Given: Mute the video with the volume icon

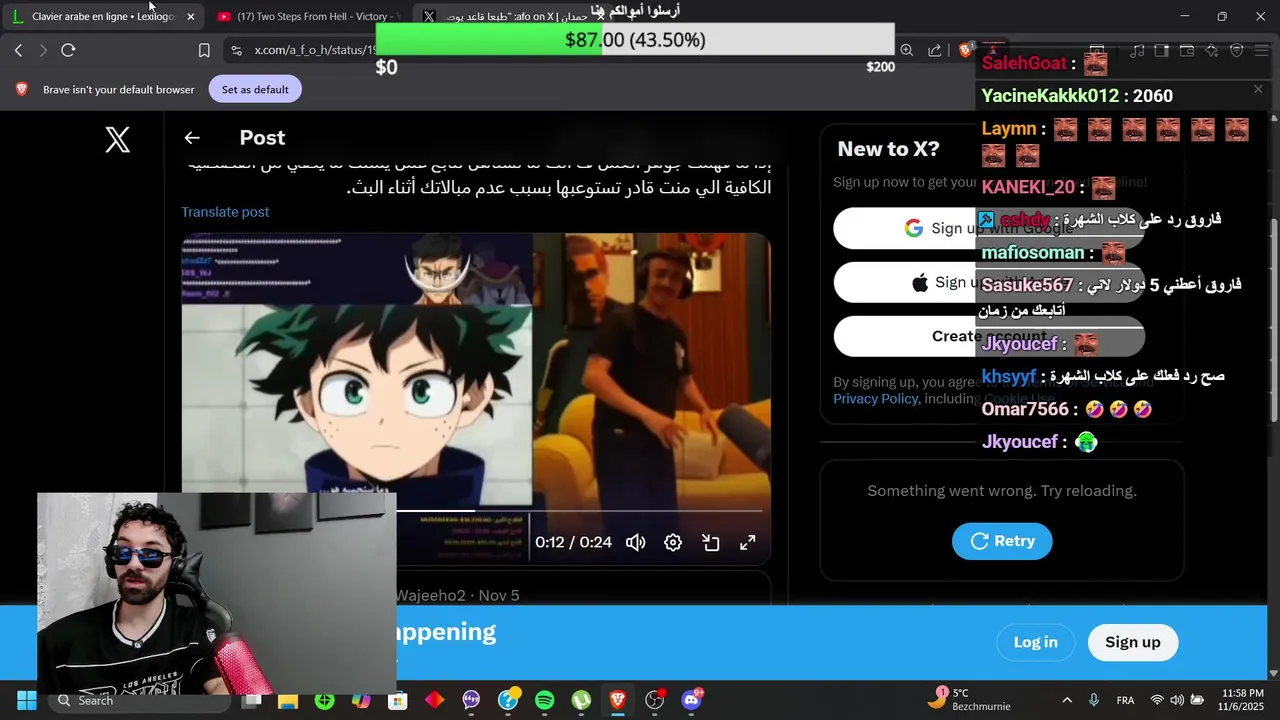Looking at the screenshot, I should (635, 542).
